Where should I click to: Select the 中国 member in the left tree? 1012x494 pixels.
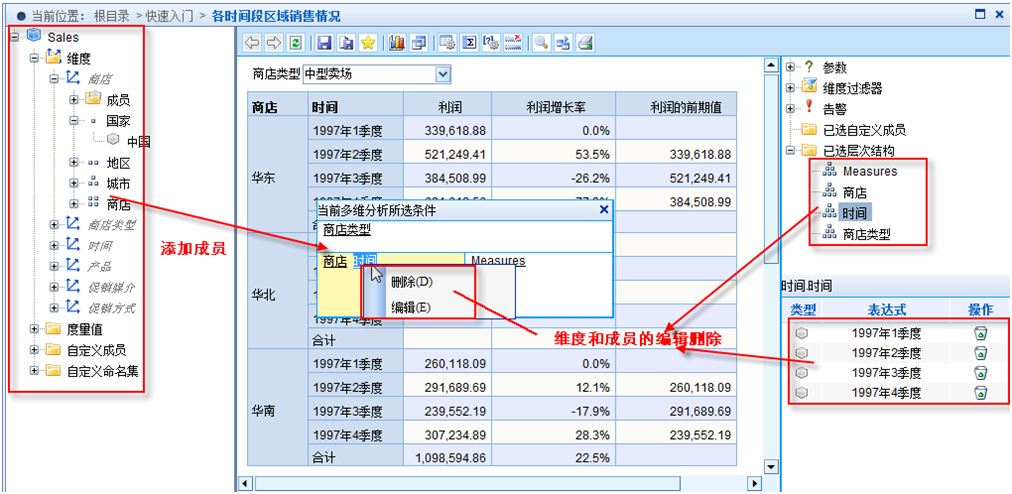coord(139,141)
